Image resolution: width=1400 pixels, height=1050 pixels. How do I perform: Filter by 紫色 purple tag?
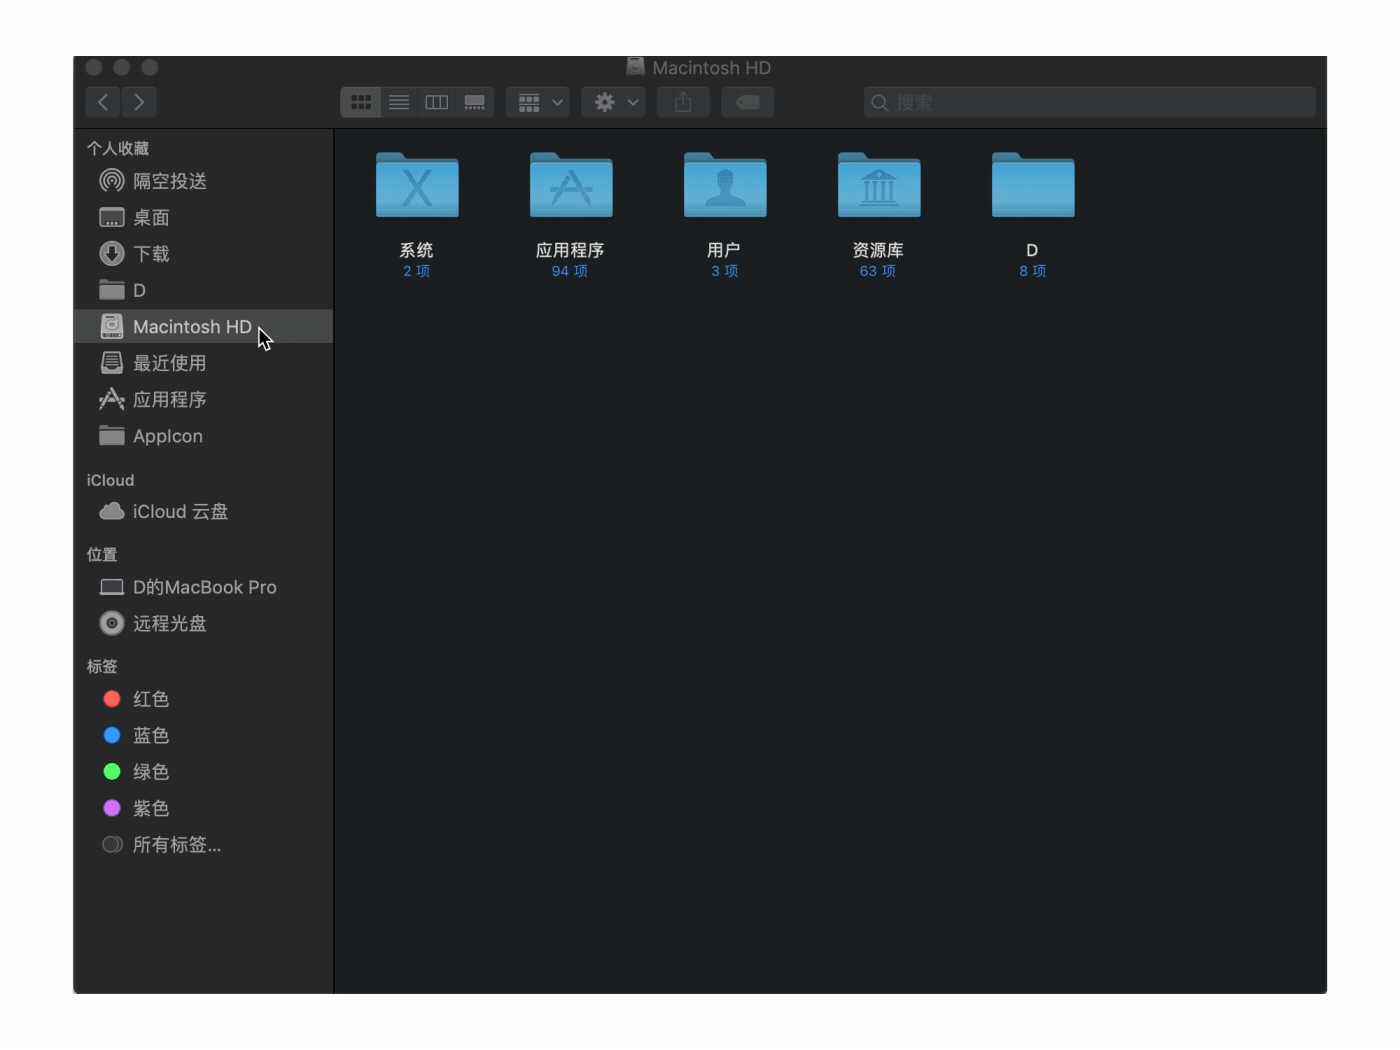click(204, 808)
